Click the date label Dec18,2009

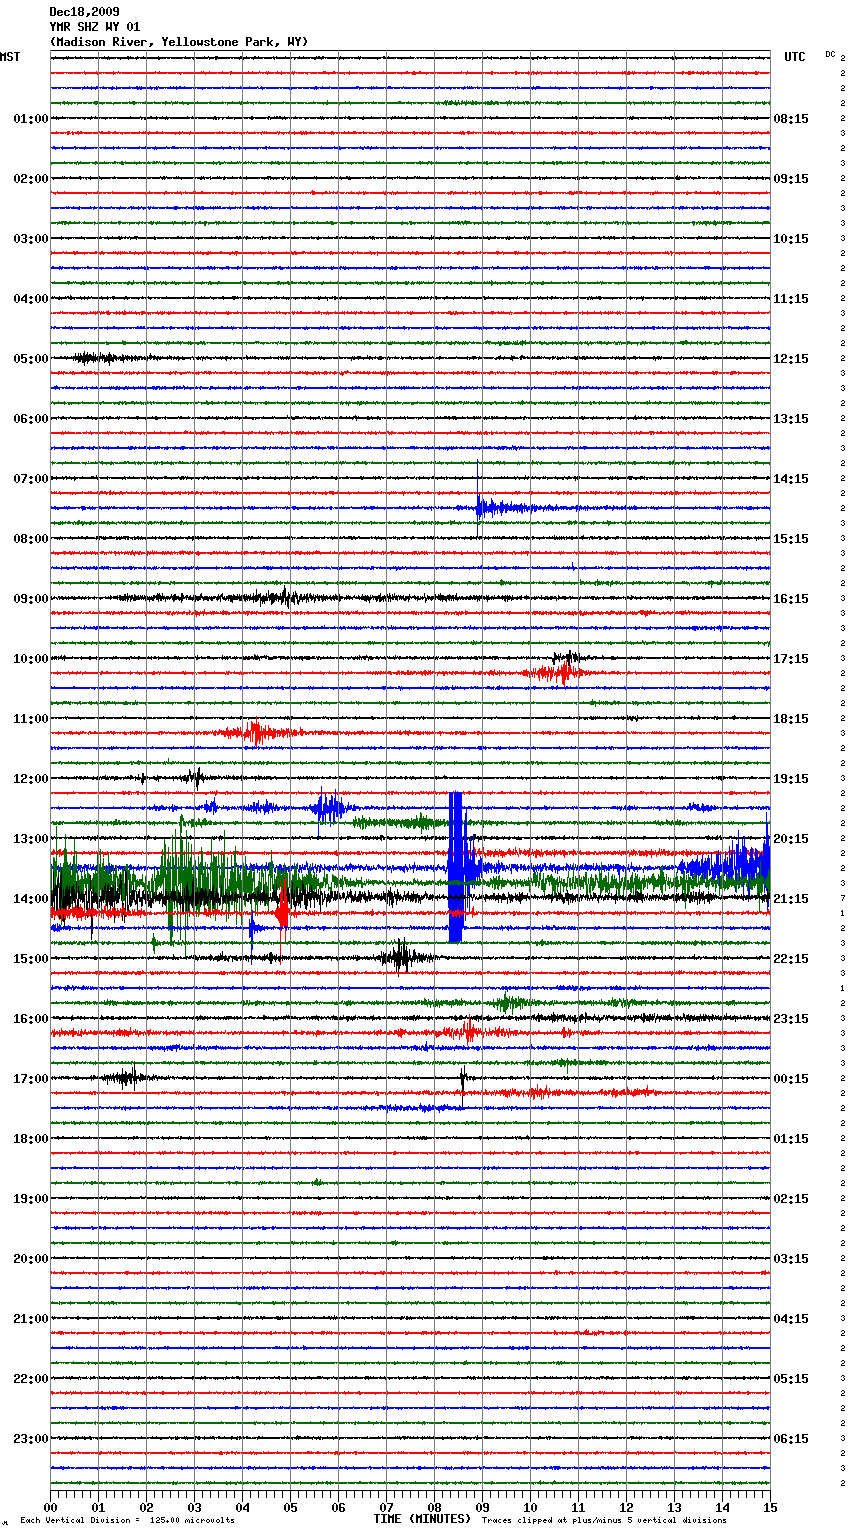click(84, 12)
